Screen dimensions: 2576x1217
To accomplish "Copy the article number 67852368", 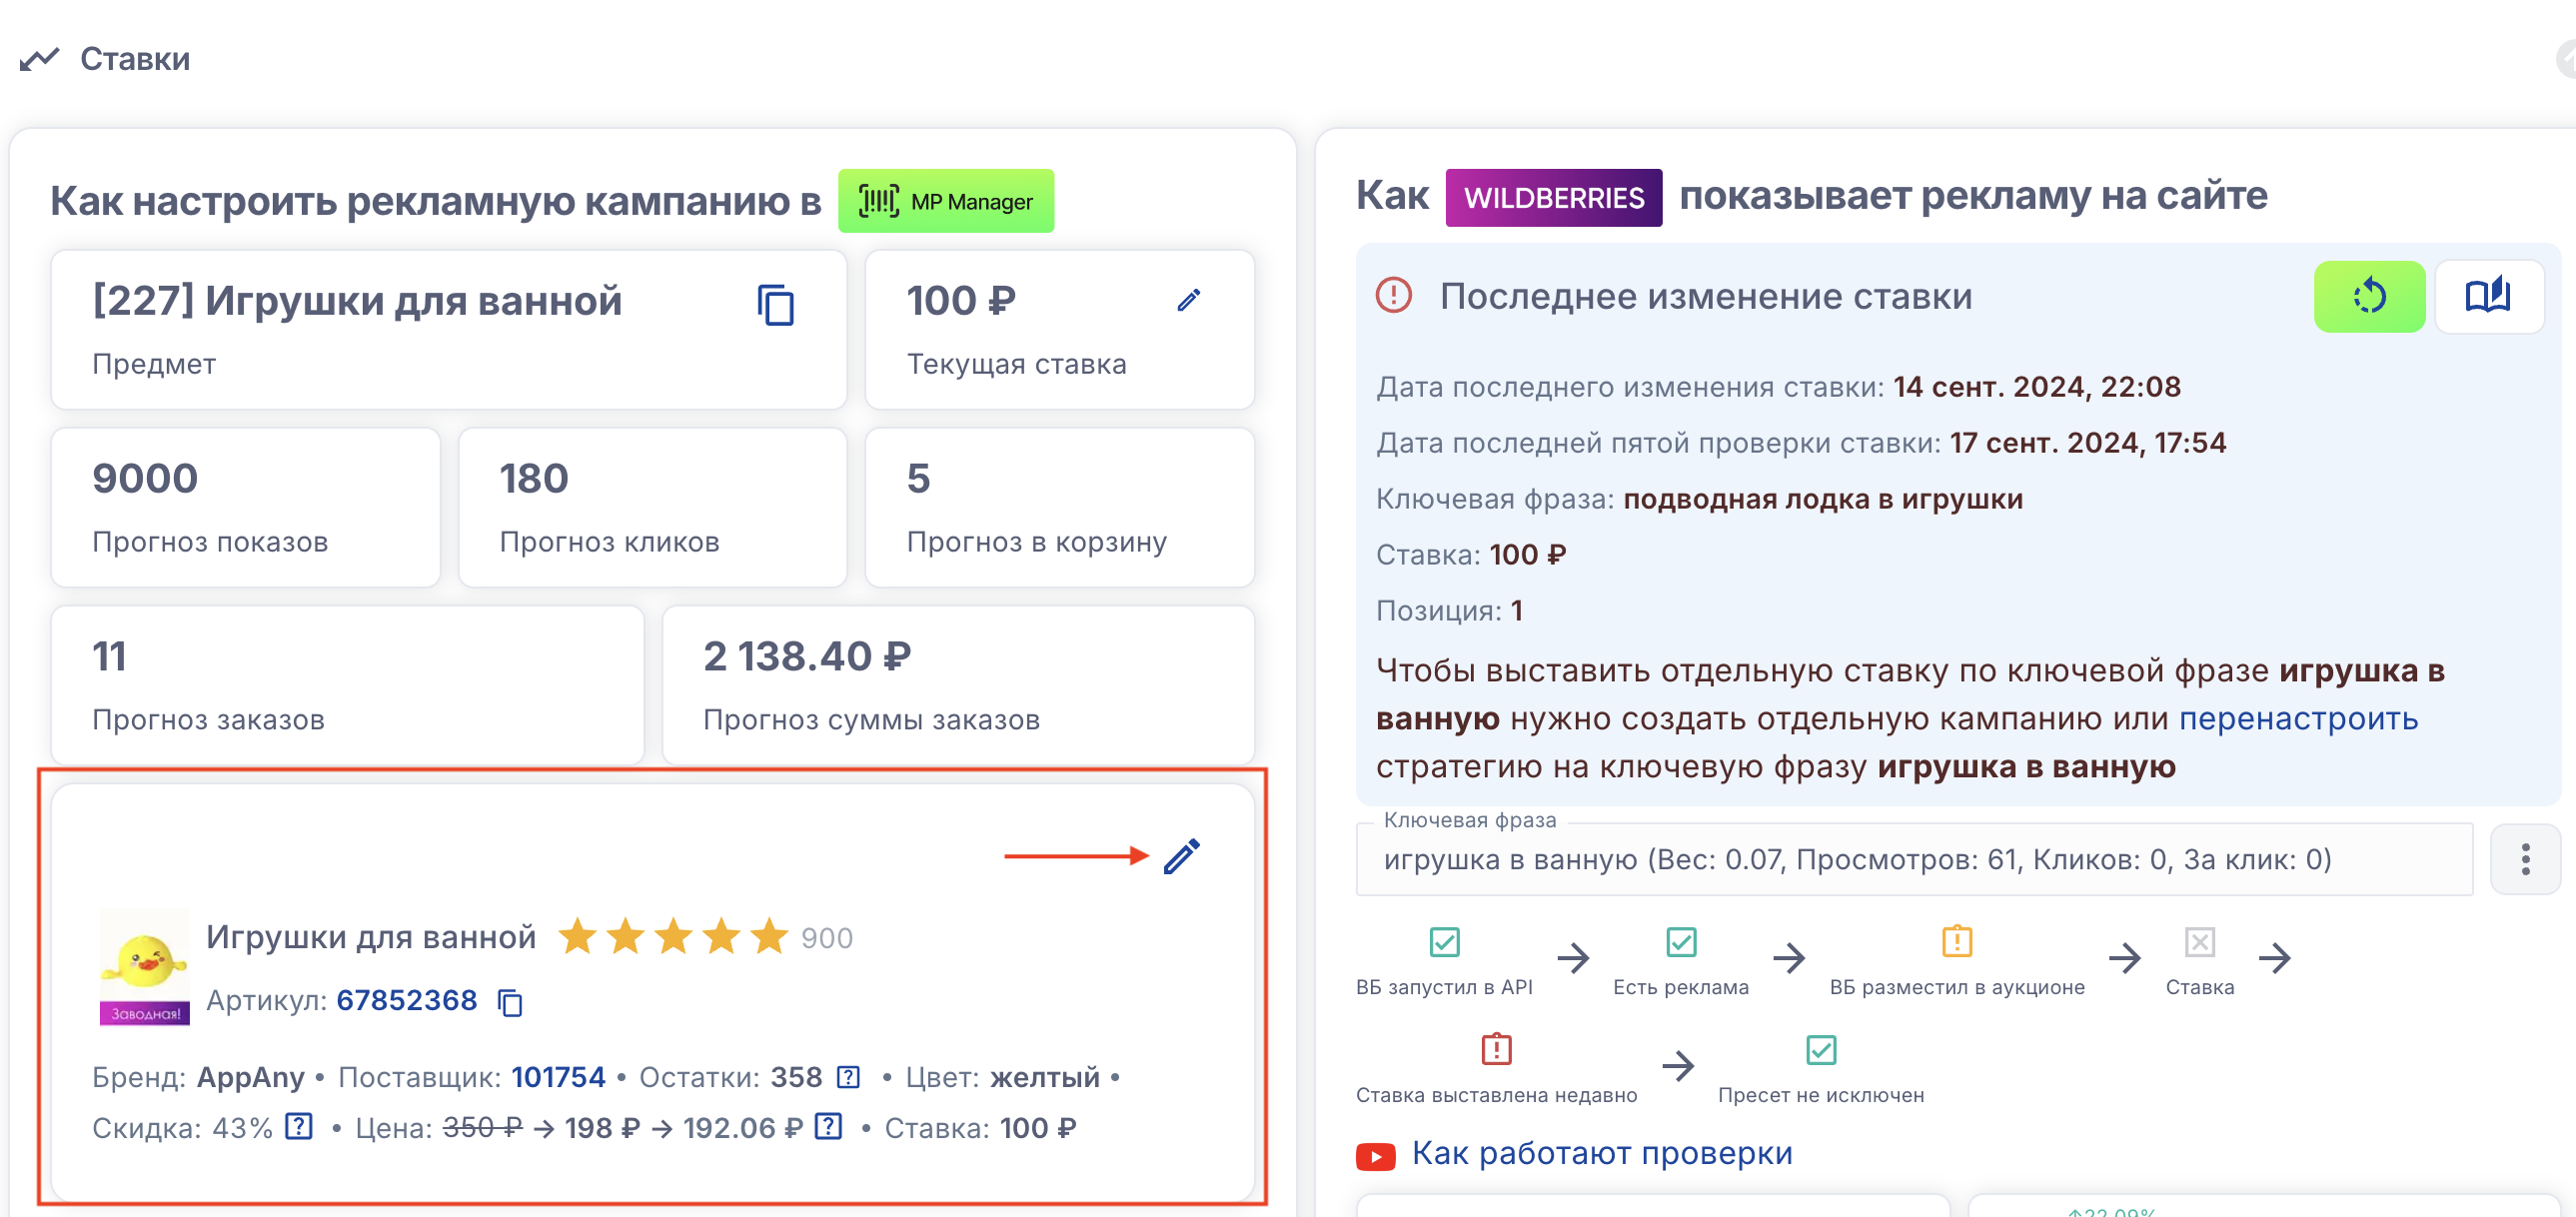I will (510, 1002).
